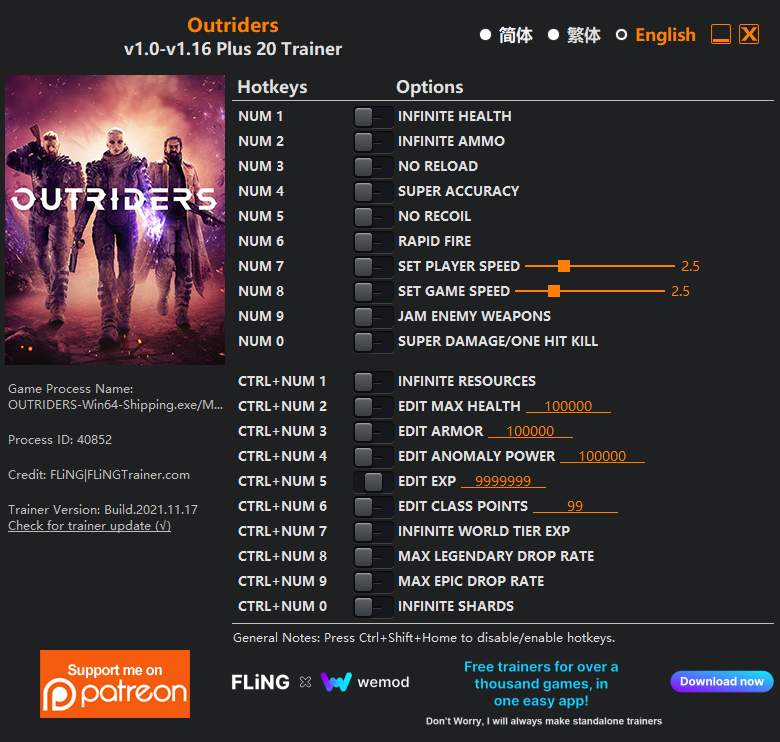
Task: Toggle Set Game Speed switch
Action: point(373,292)
